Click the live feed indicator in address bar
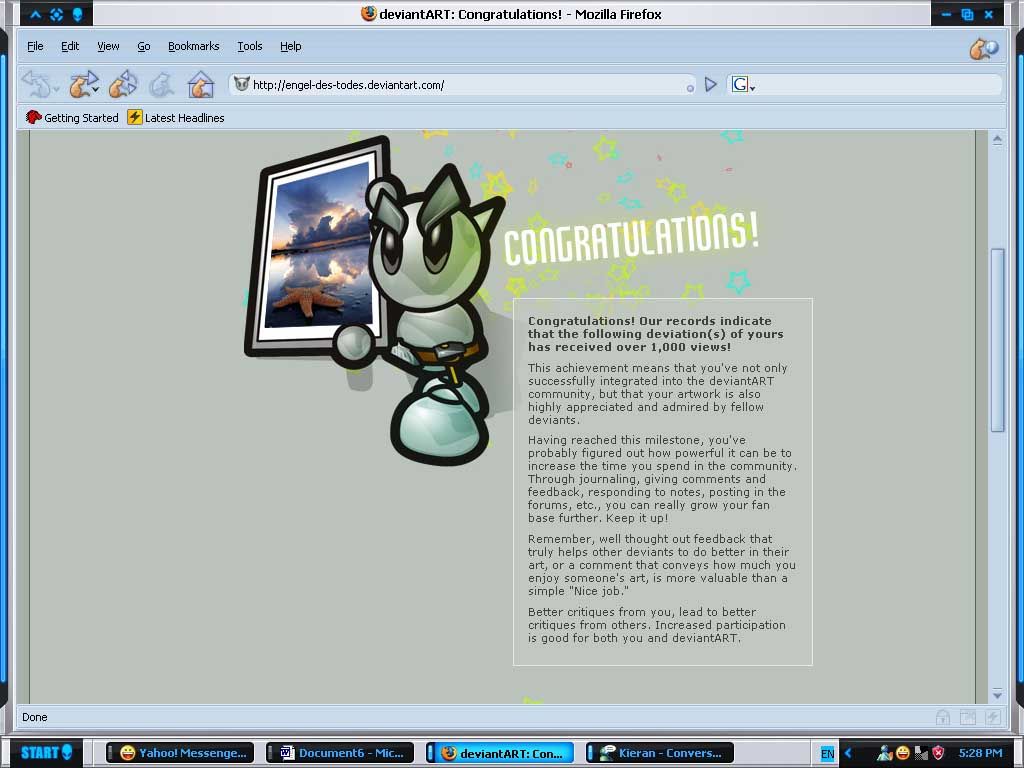The width and height of the screenshot is (1024, 768). point(690,88)
